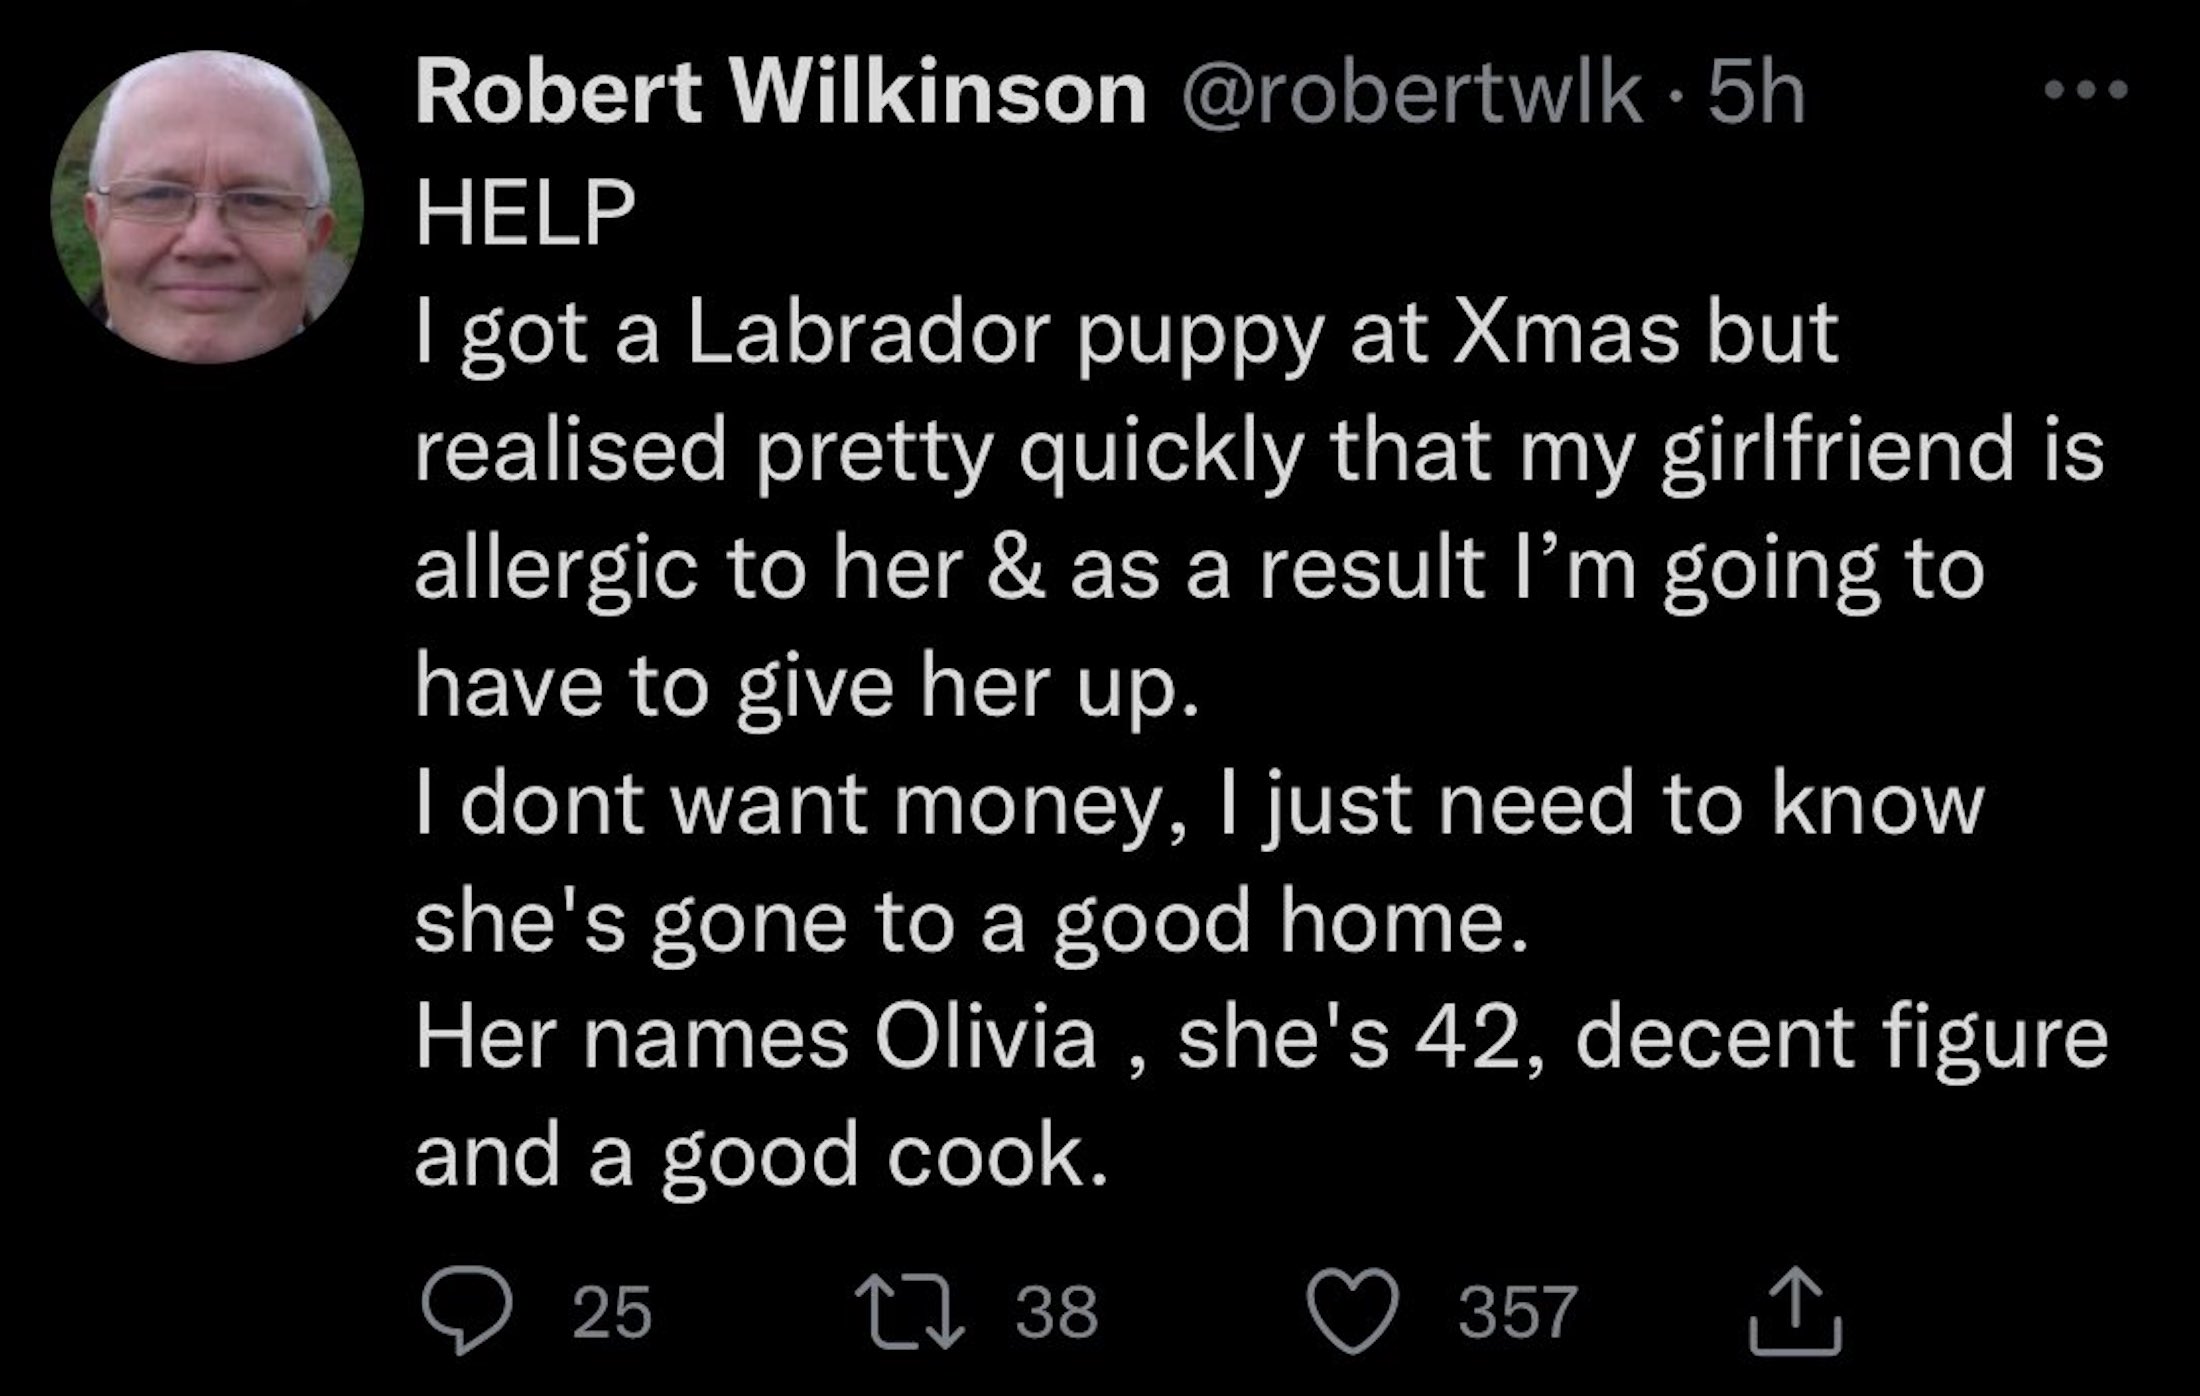2200x1396 pixels.
Task: Click the name Olivia in the tweet
Action: click(x=986, y=1037)
